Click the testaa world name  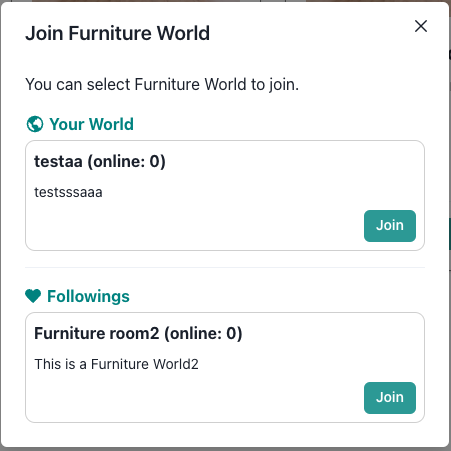click(58, 162)
